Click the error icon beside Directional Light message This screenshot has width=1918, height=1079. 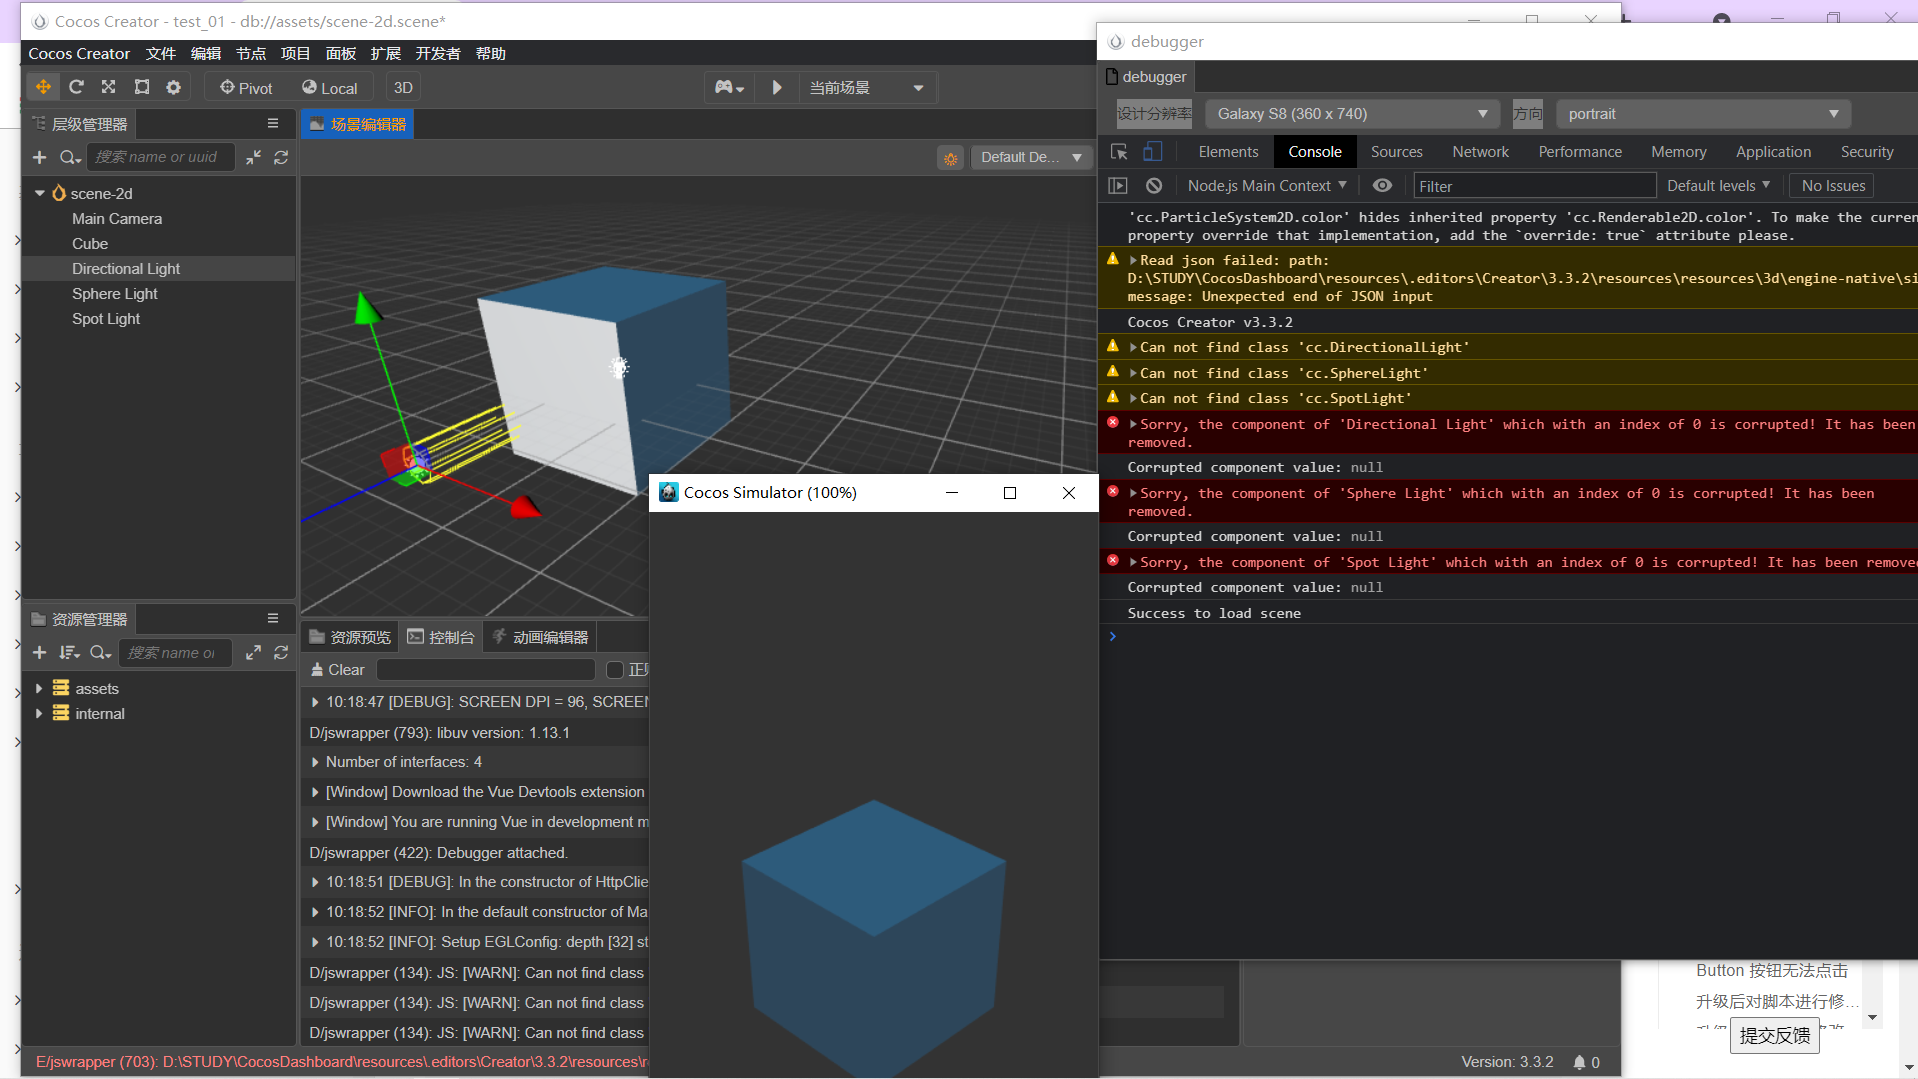point(1113,423)
